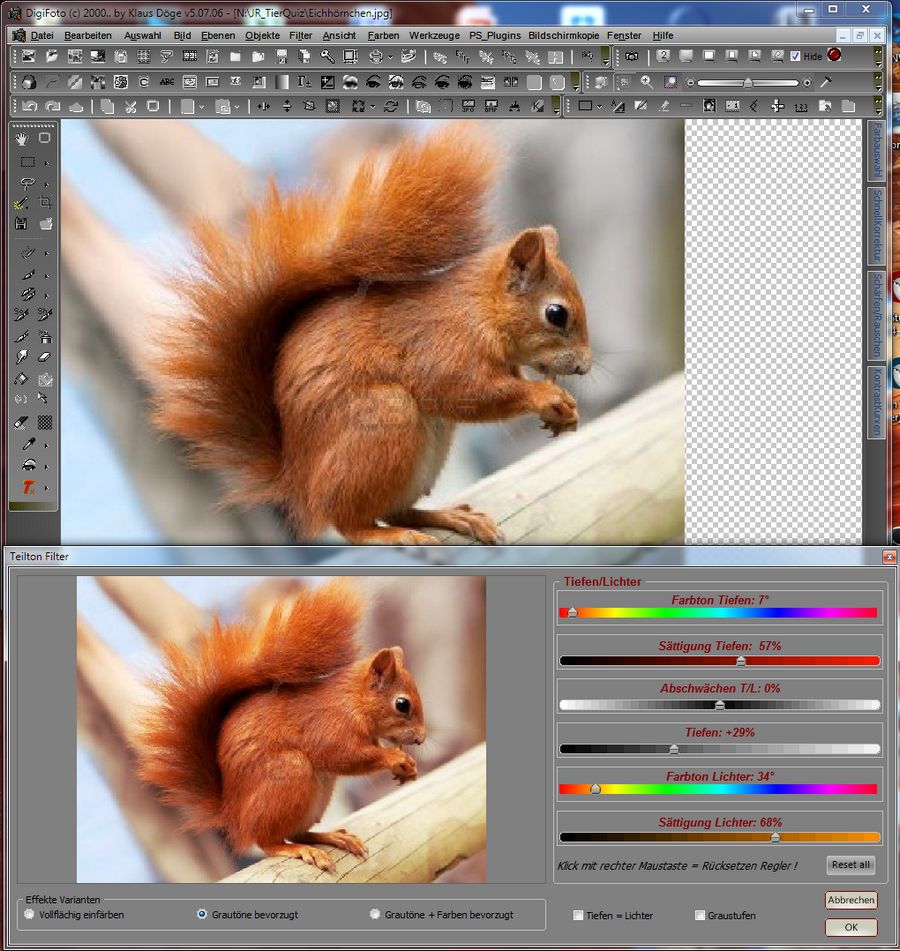Click the Sättigung Tiefen slider handle
The height and width of the screenshot is (951, 900).
pos(741,661)
